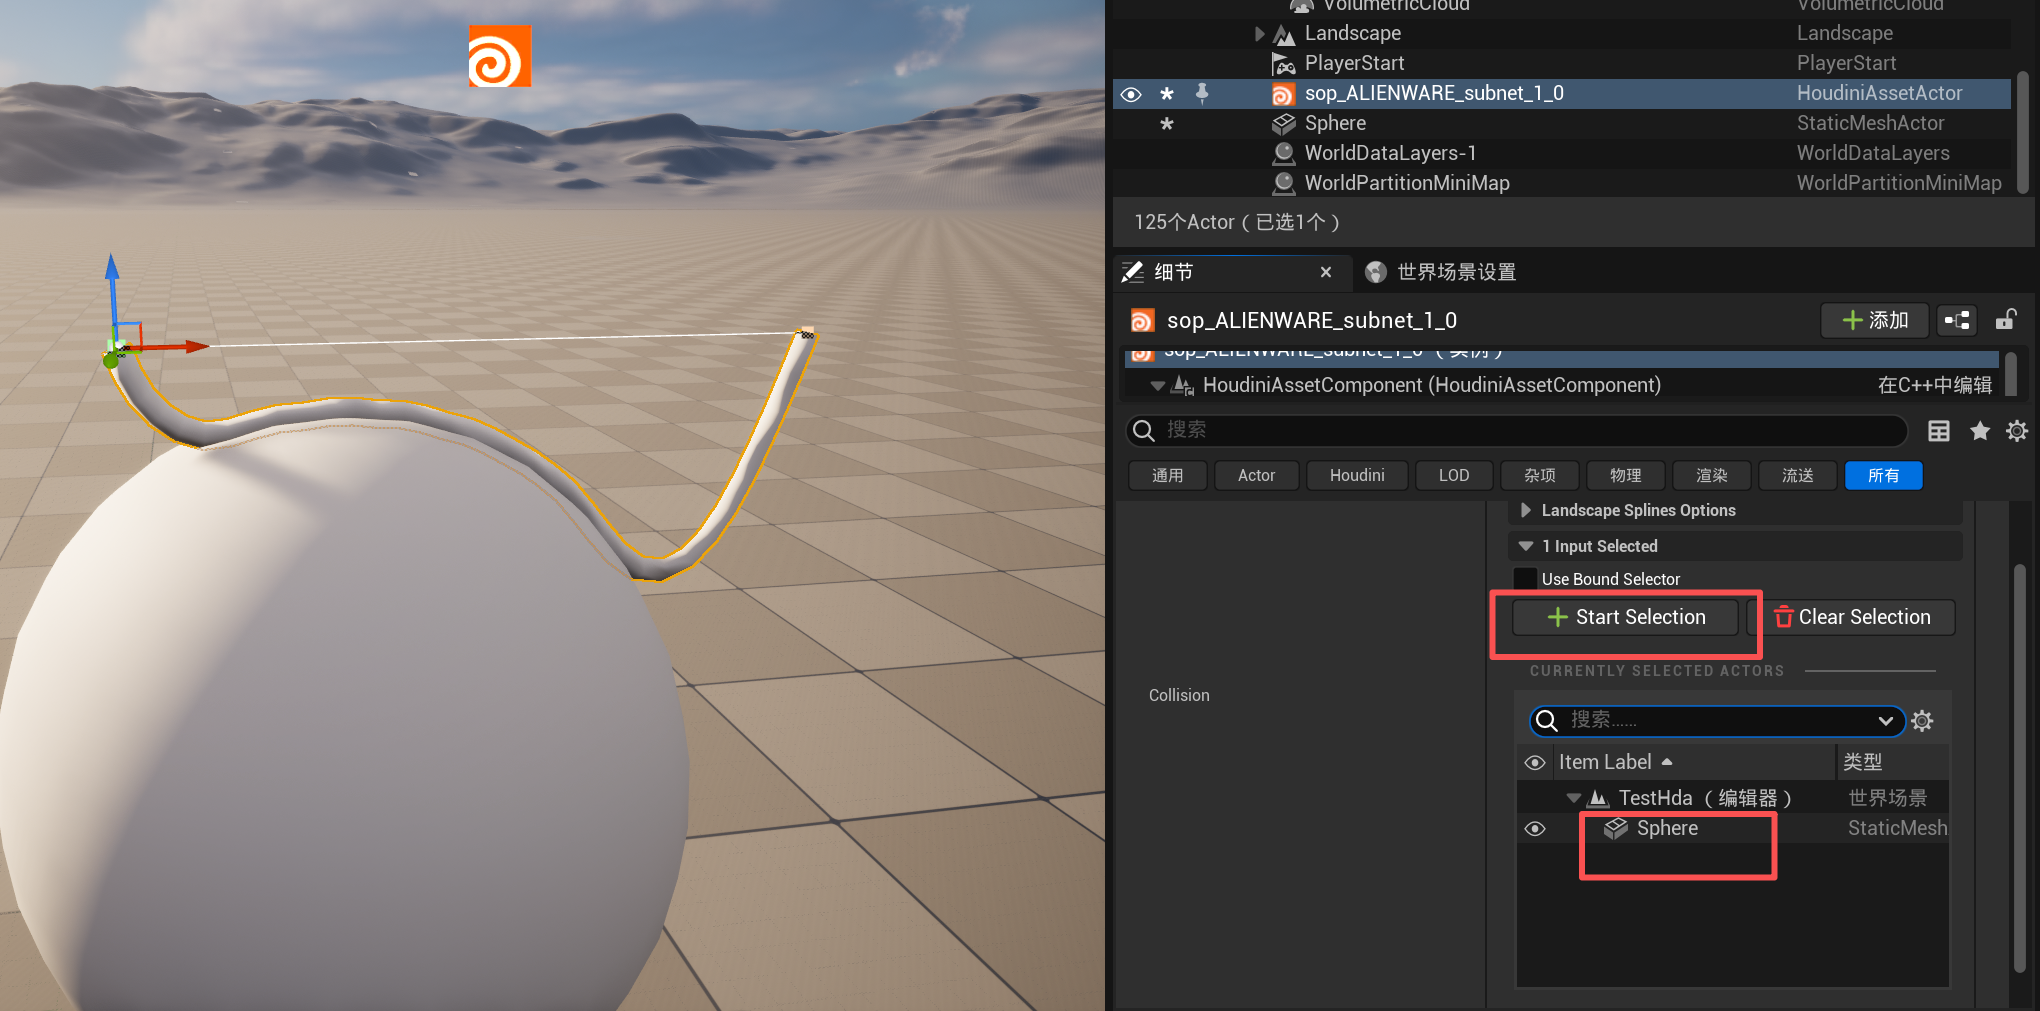
Task: Collapse the HoudiniAssetComponent tree row
Action: click(x=1158, y=386)
